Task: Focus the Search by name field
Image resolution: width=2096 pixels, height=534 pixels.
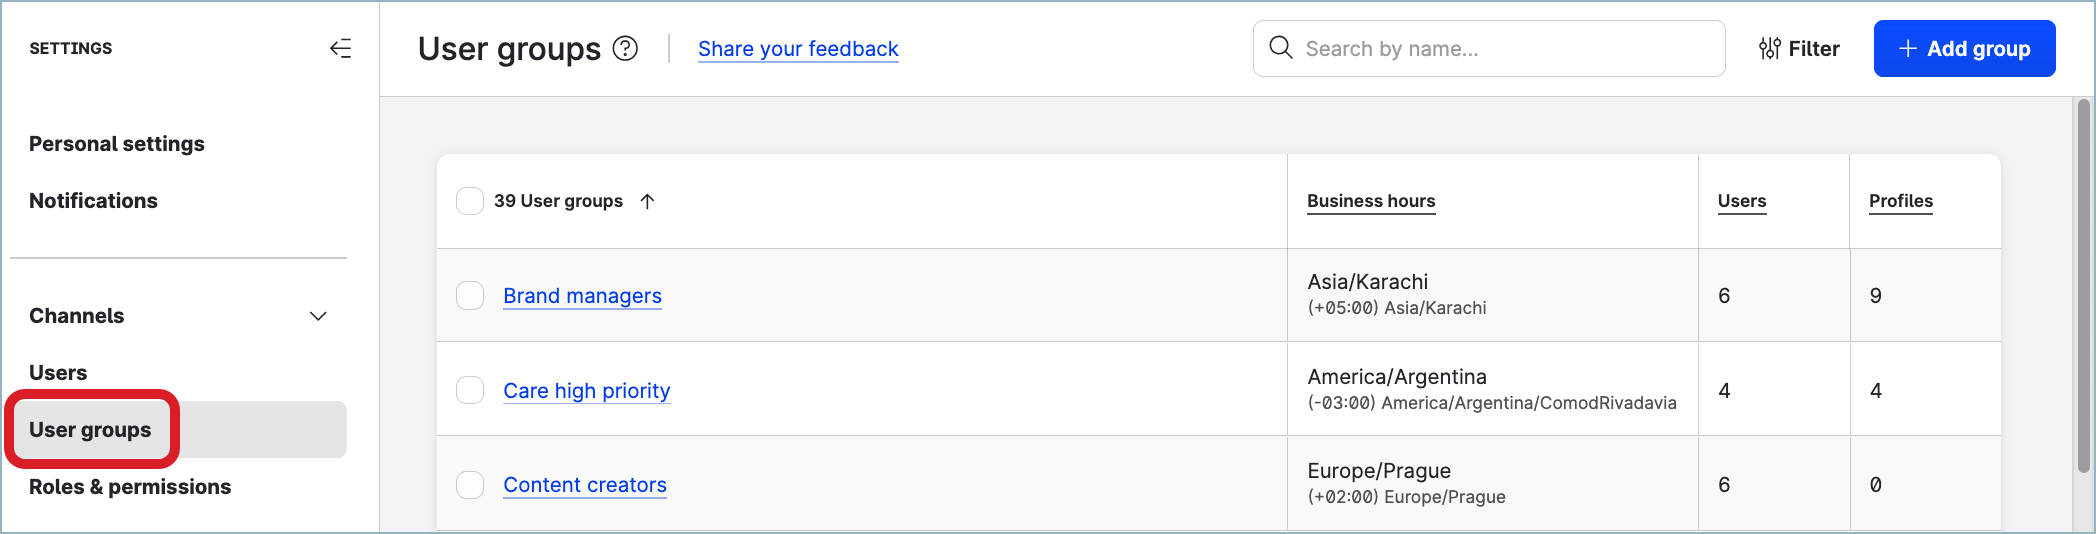Action: pyautogui.click(x=1500, y=48)
